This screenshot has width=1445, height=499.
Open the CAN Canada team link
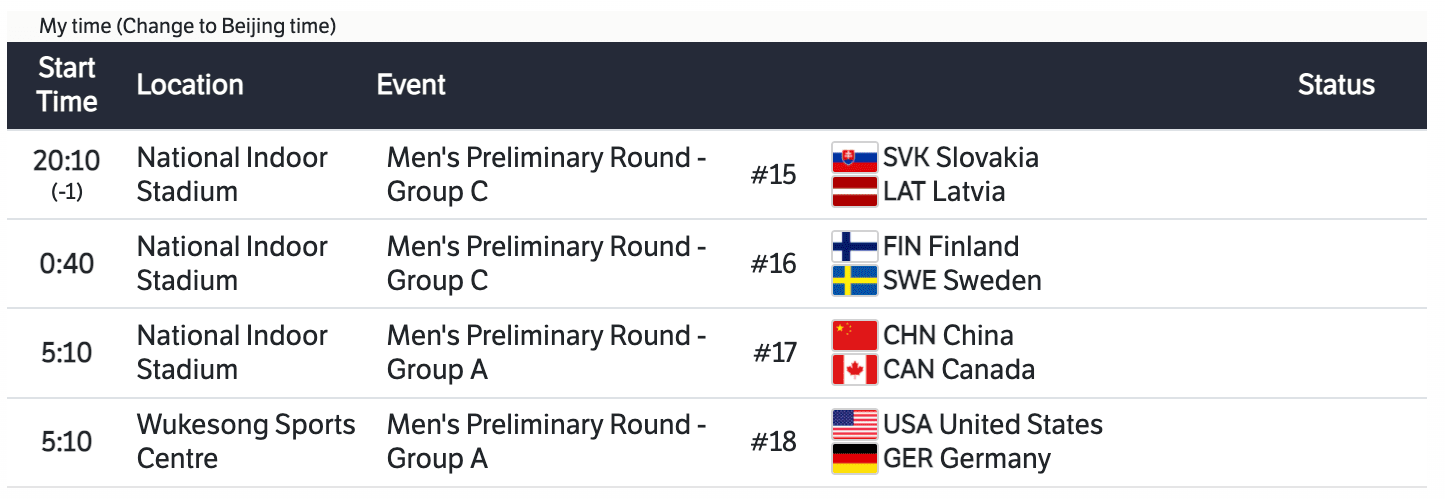[959, 370]
